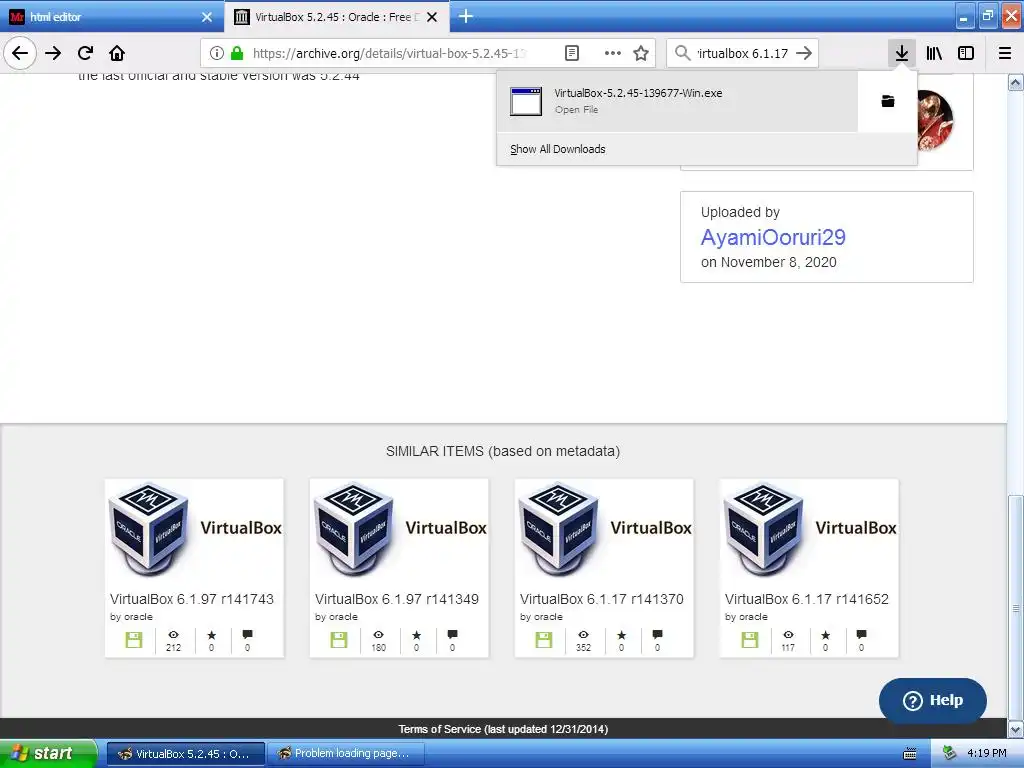Open a new browser tab
The width and height of the screenshot is (1024, 768).
coord(466,16)
